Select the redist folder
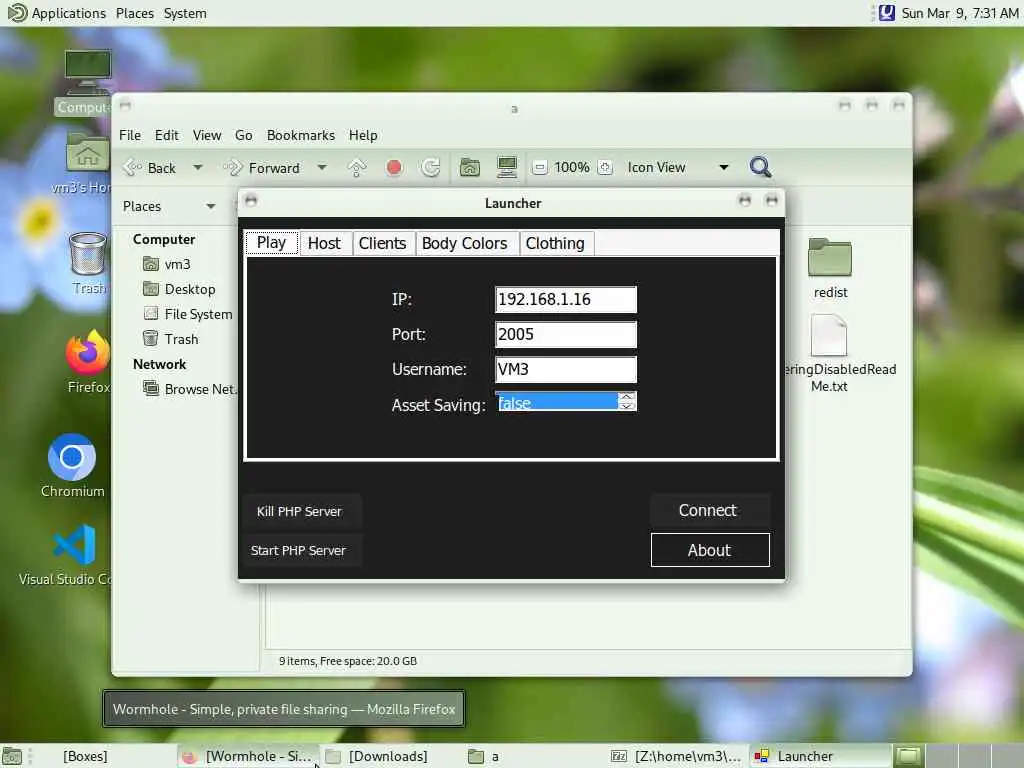 click(x=830, y=268)
